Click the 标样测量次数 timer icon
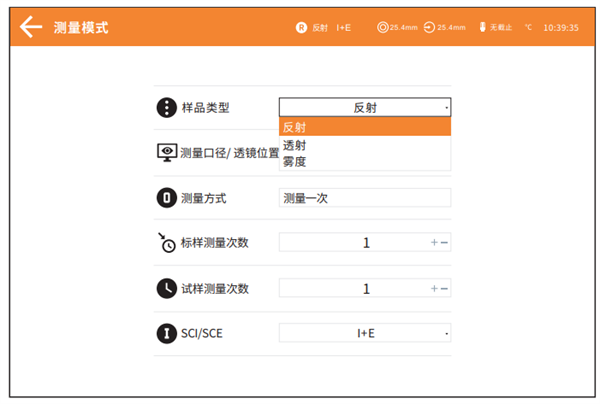 pos(166,242)
